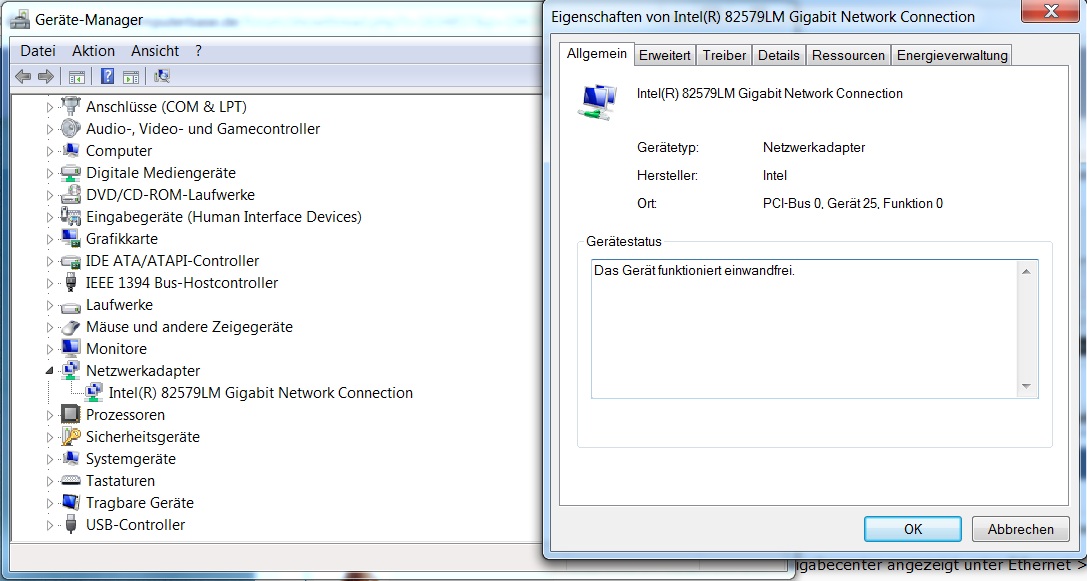
Task: Switch to the Ressourcen tab
Action: click(x=849, y=55)
